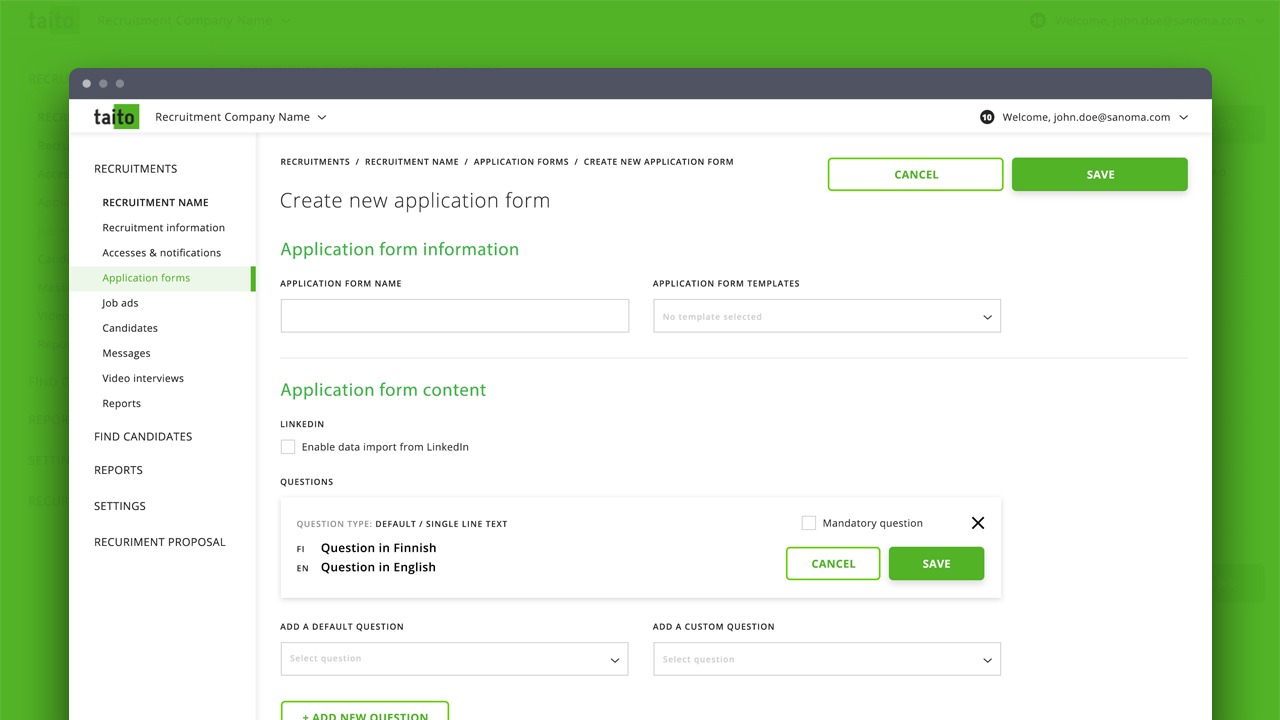Image resolution: width=1280 pixels, height=720 pixels.
Task: Click the Welcome, john.doe@sanoma.com text
Action: [x=1086, y=117]
